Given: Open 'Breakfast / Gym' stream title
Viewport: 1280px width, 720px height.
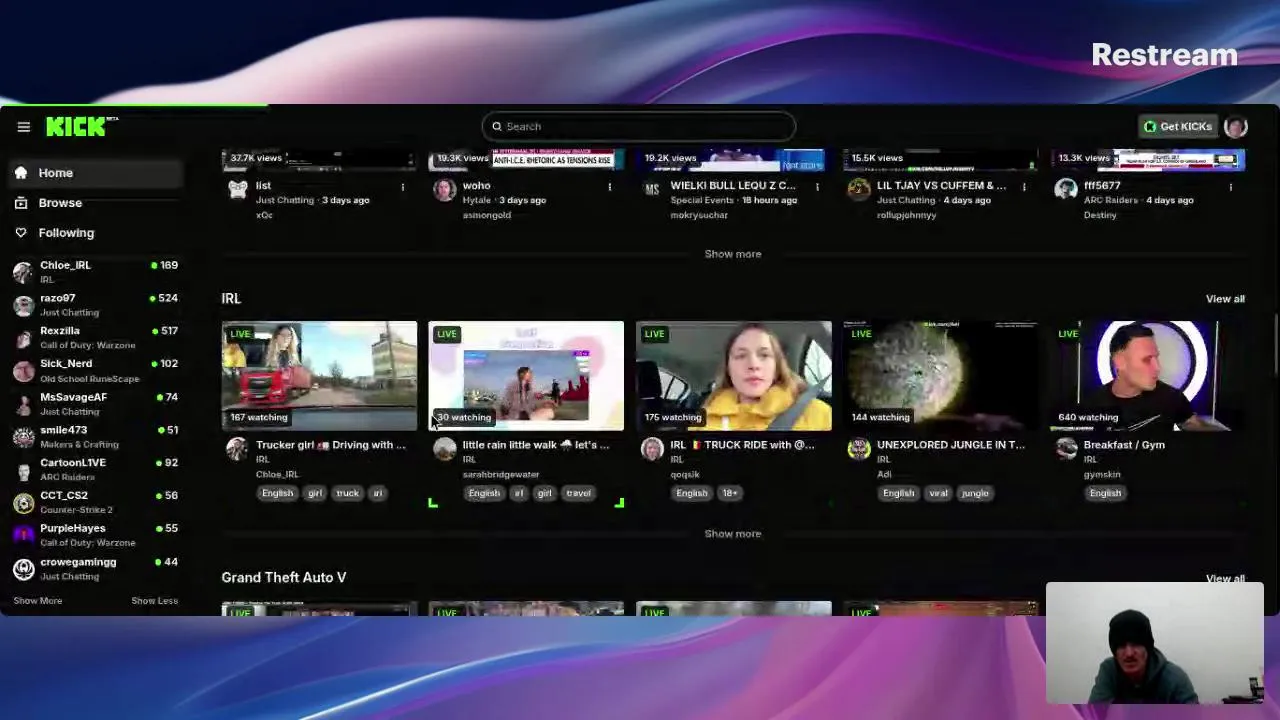Looking at the screenshot, I should point(1124,445).
